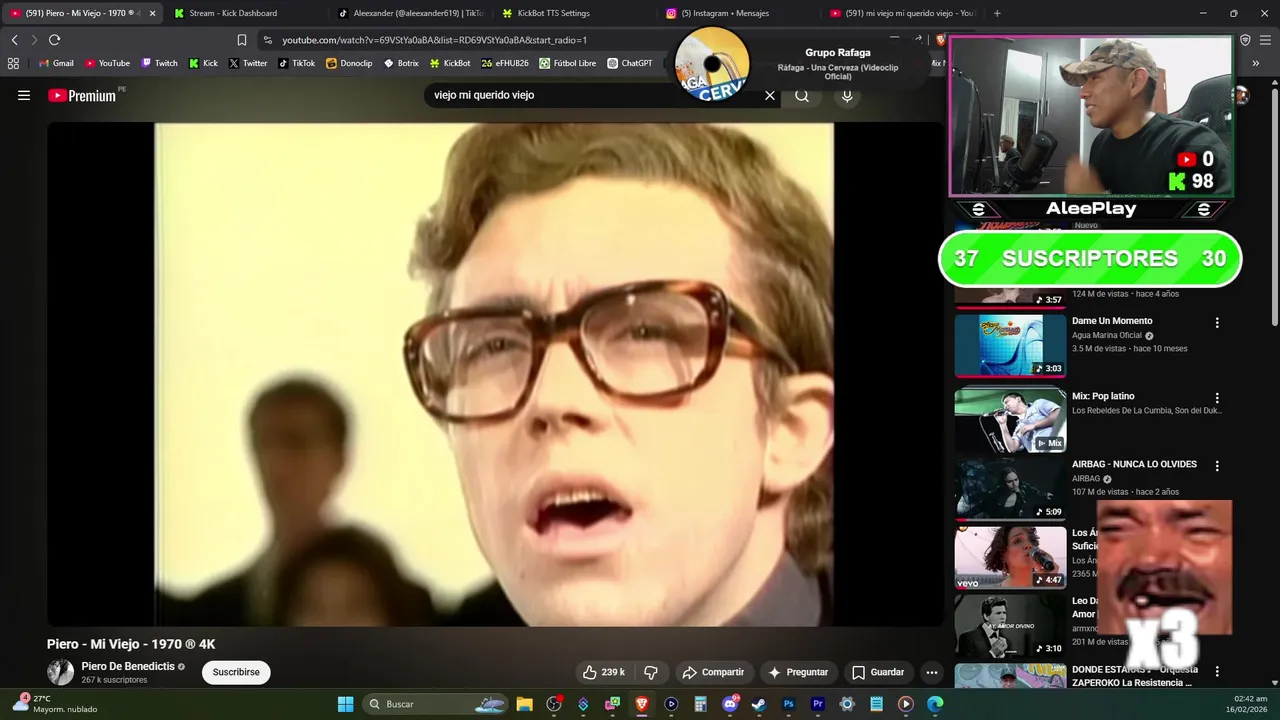Image resolution: width=1280 pixels, height=720 pixels.
Task: Open the Dame Un Momento video title
Action: click(1112, 321)
